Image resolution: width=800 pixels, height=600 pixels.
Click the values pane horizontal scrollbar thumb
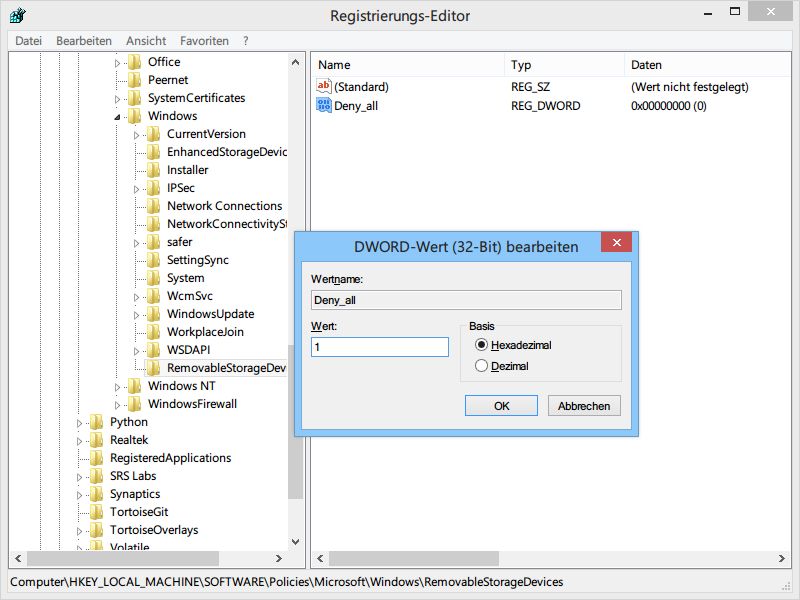(413, 558)
